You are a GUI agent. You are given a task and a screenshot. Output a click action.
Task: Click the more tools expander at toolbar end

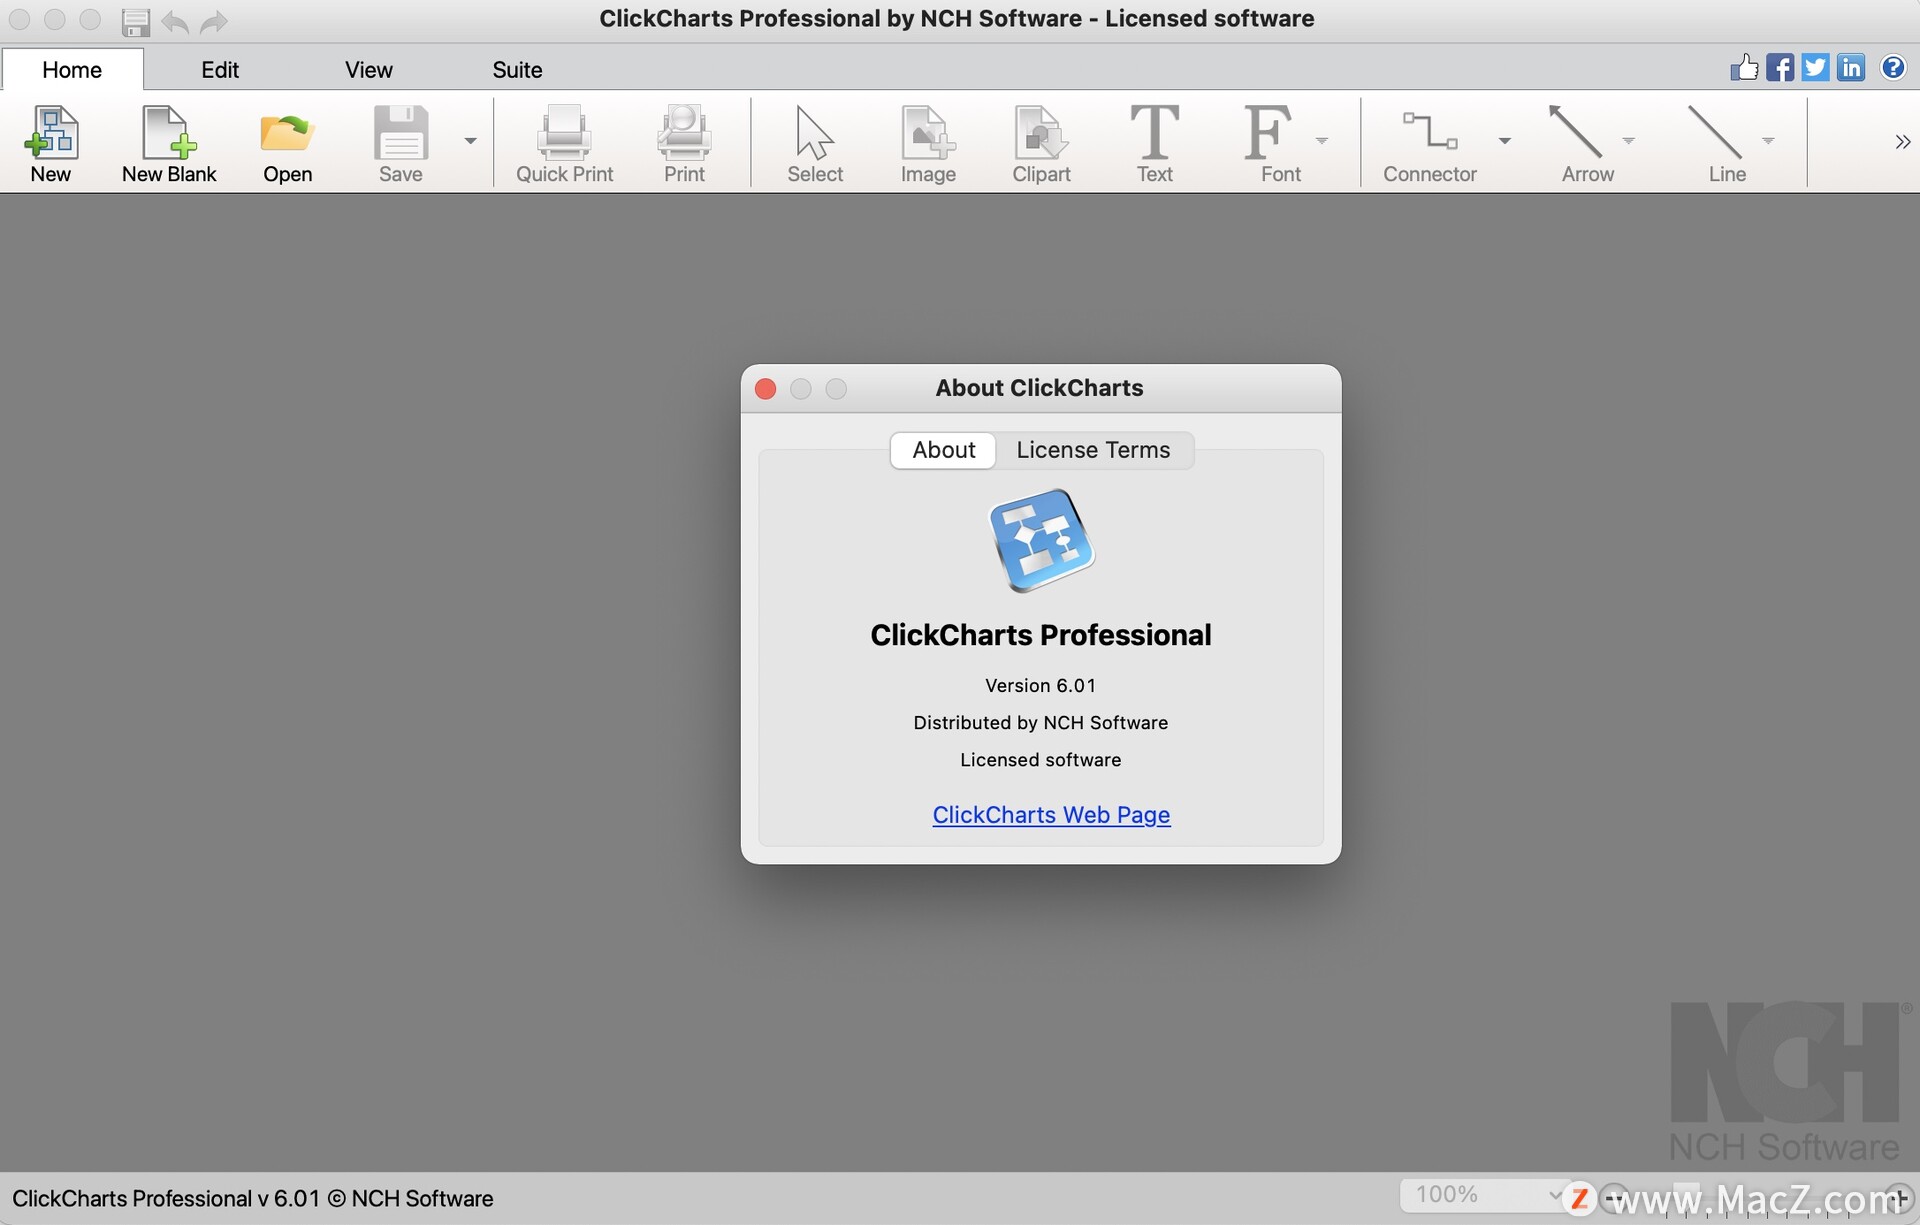click(x=1899, y=140)
